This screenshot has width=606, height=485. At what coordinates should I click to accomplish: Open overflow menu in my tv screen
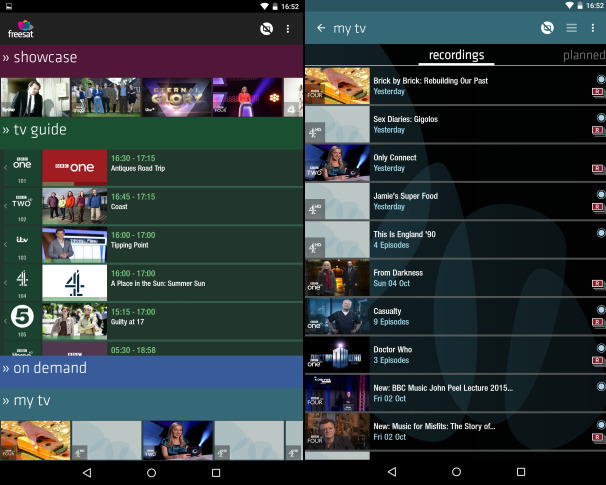593,28
